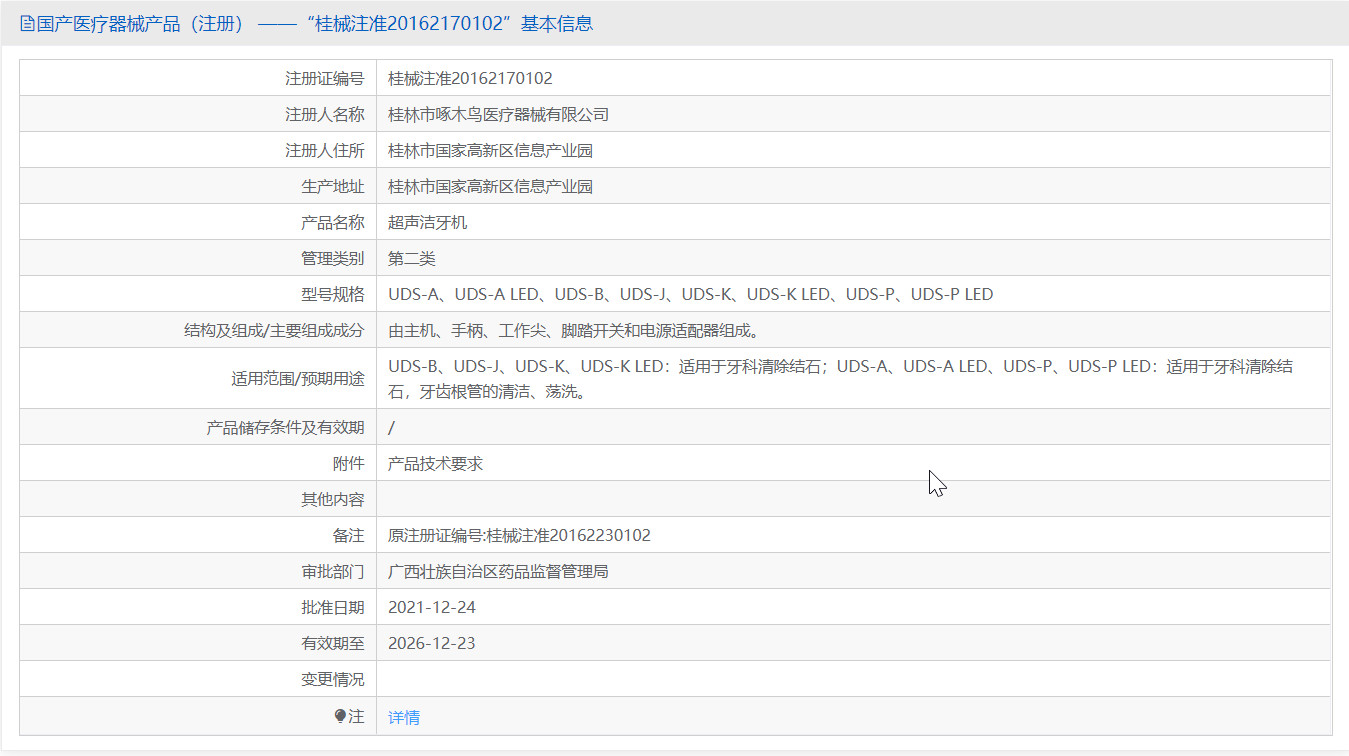Click the 产品名称 label
The height and width of the screenshot is (756, 1349).
(332, 222)
